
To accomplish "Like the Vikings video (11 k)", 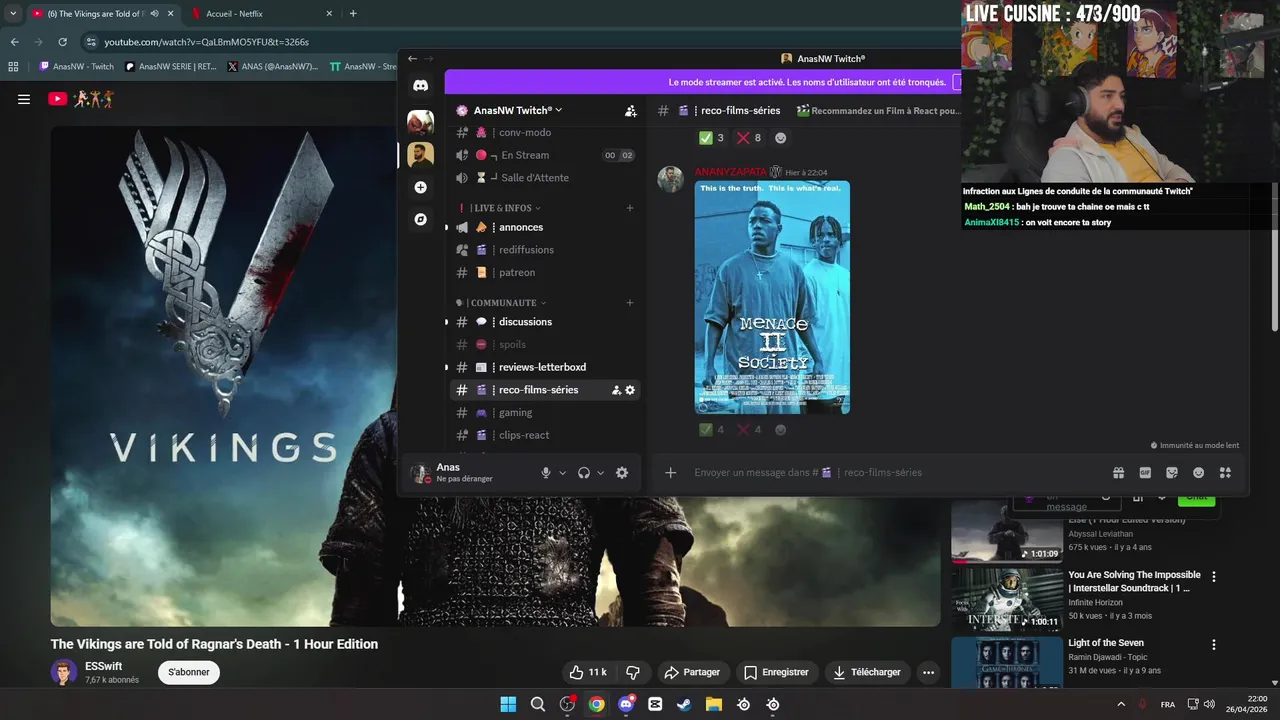I will tap(588, 672).
